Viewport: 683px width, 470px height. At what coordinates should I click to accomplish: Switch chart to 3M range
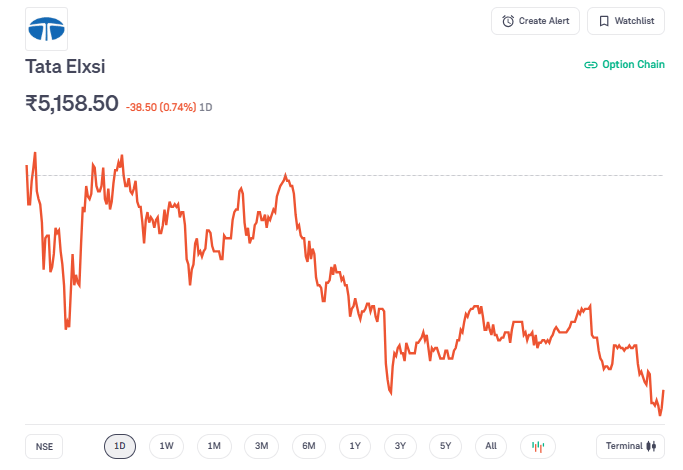[262, 446]
